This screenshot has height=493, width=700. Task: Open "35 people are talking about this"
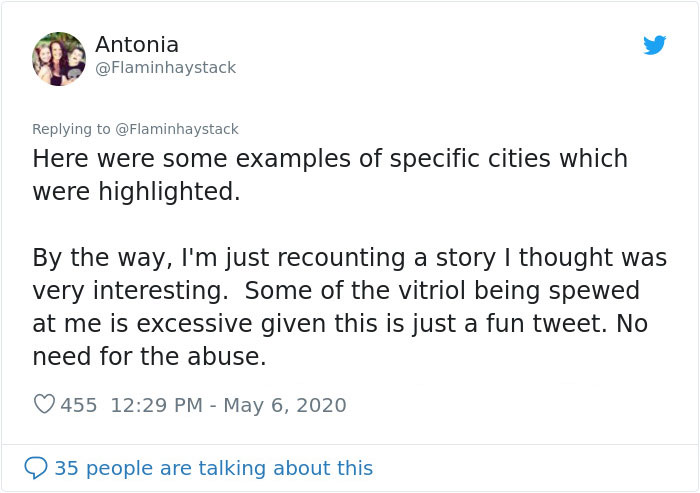[213, 467]
